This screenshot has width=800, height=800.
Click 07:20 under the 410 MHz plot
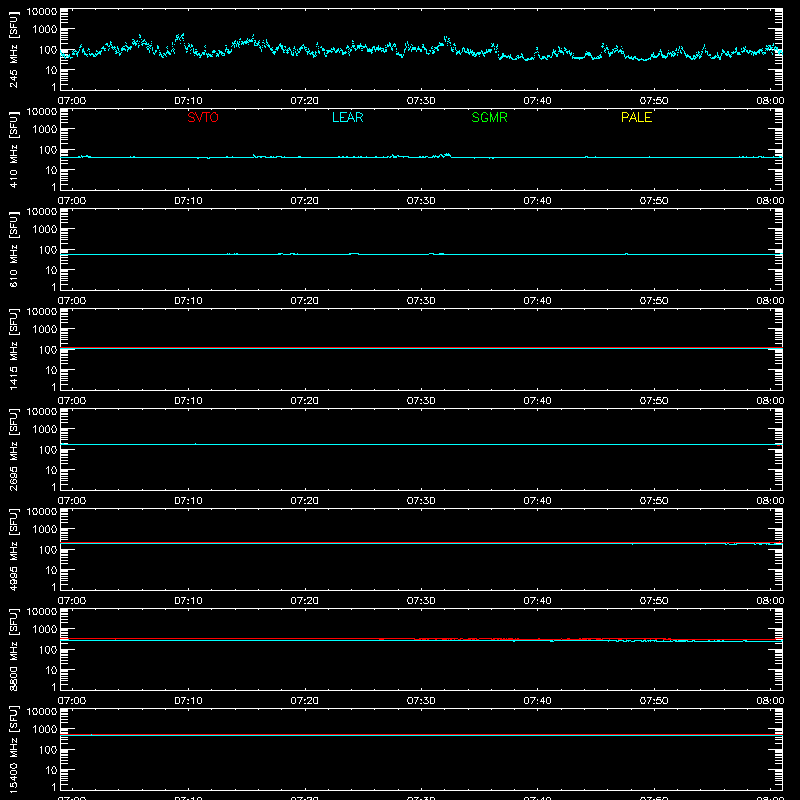305,201
